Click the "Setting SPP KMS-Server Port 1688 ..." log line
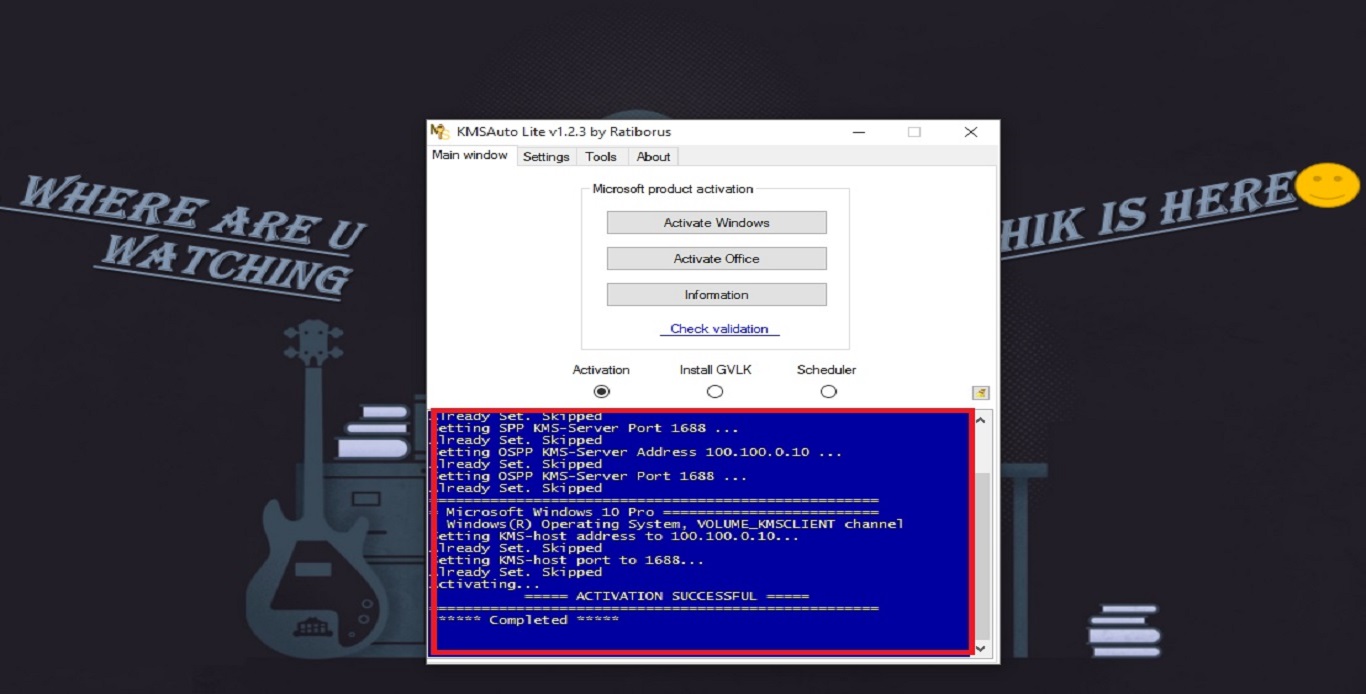Viewport: 1366px width, 694px height. 587,428
